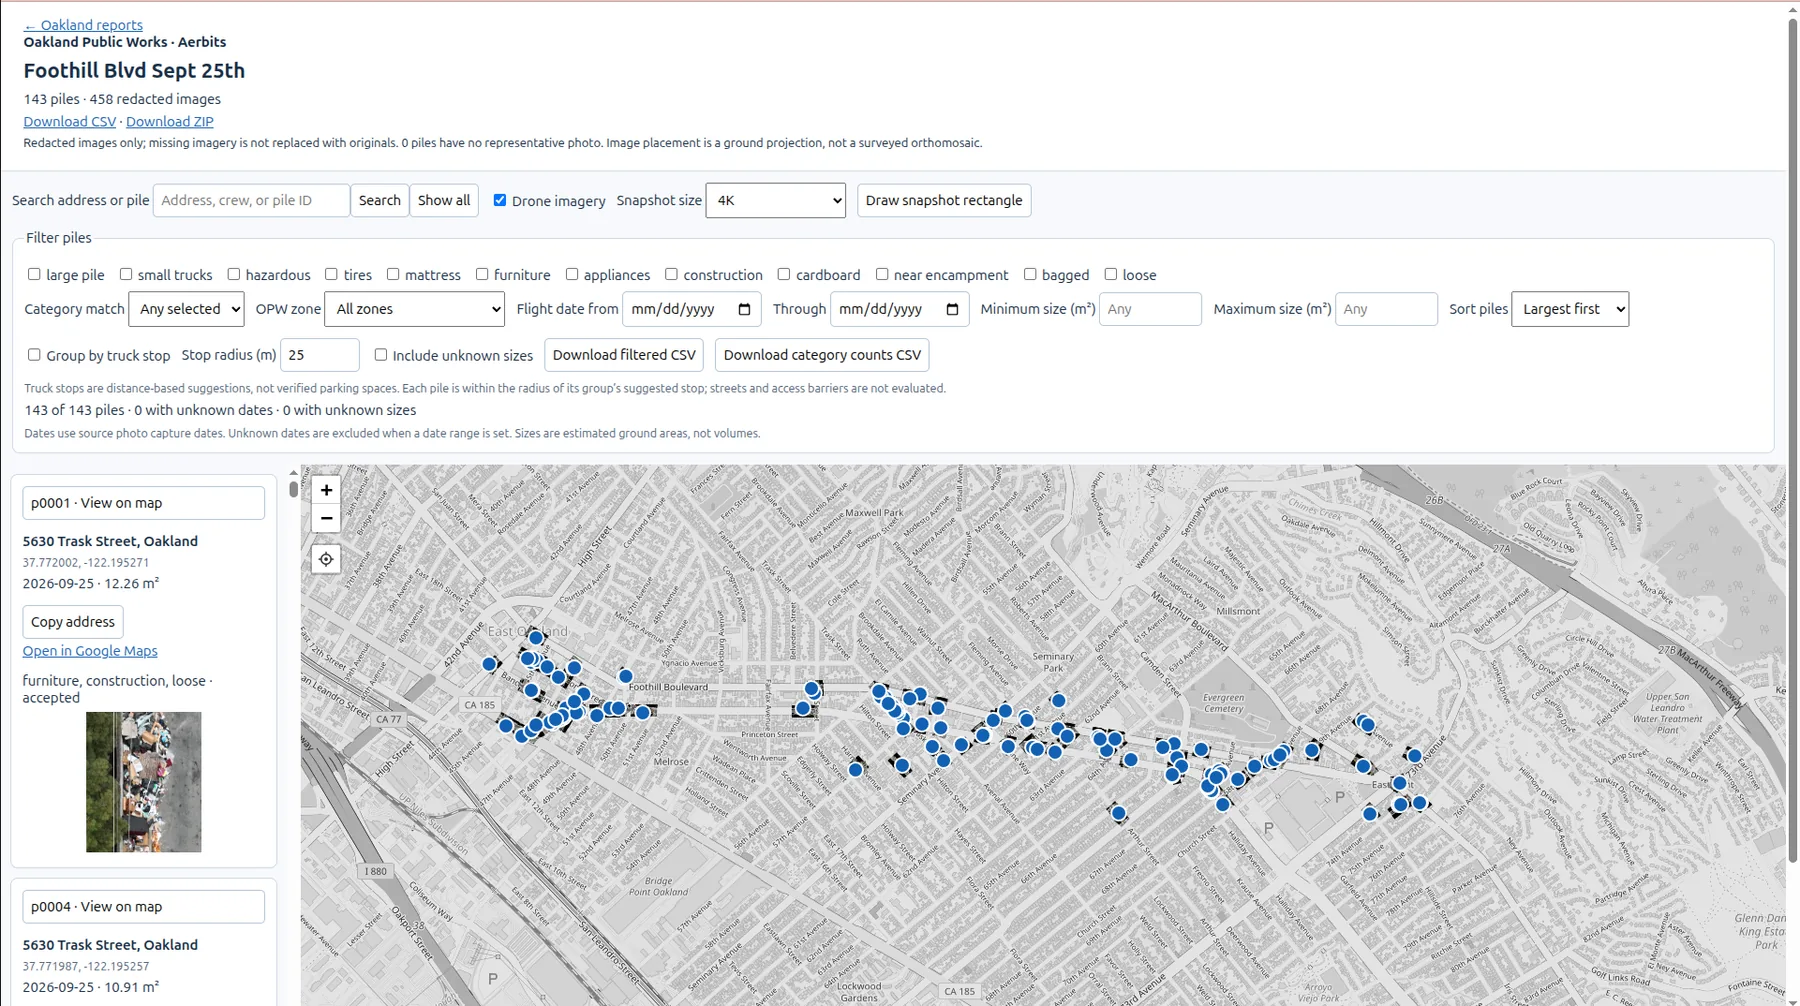Click the Download CSV link
1800x1006 pixels.
[x=70, y=121]
